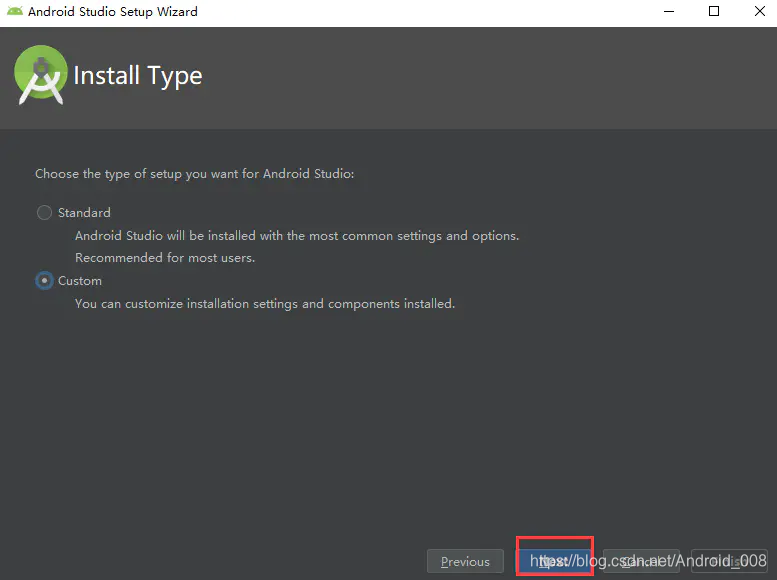Click 'Android Studio will be installed' description
The height and width of the screenshot is (580, 777).
pos(297,235)
